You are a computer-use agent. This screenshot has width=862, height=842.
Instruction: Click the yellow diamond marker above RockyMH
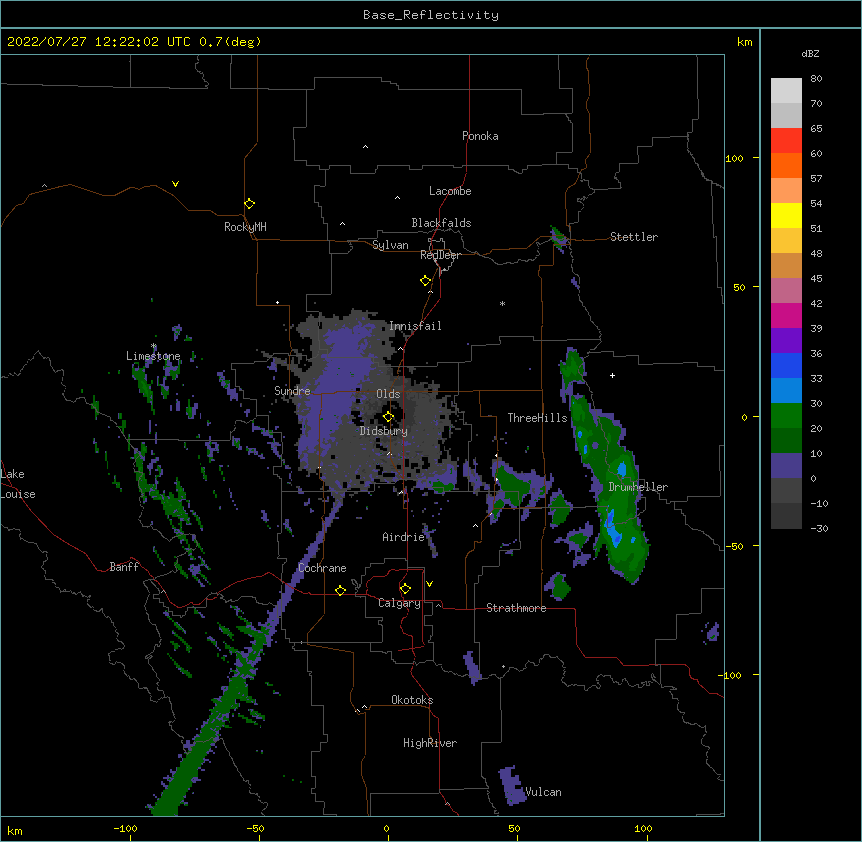pos(250,204)
